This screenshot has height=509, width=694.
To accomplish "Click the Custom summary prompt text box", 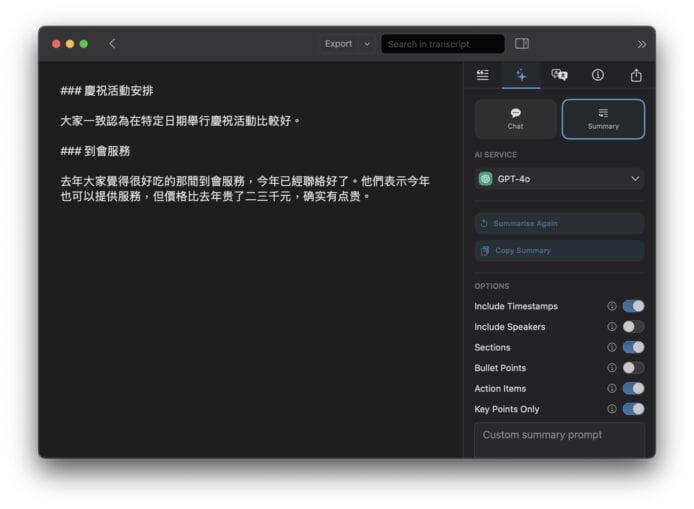I will coord(559,440).
